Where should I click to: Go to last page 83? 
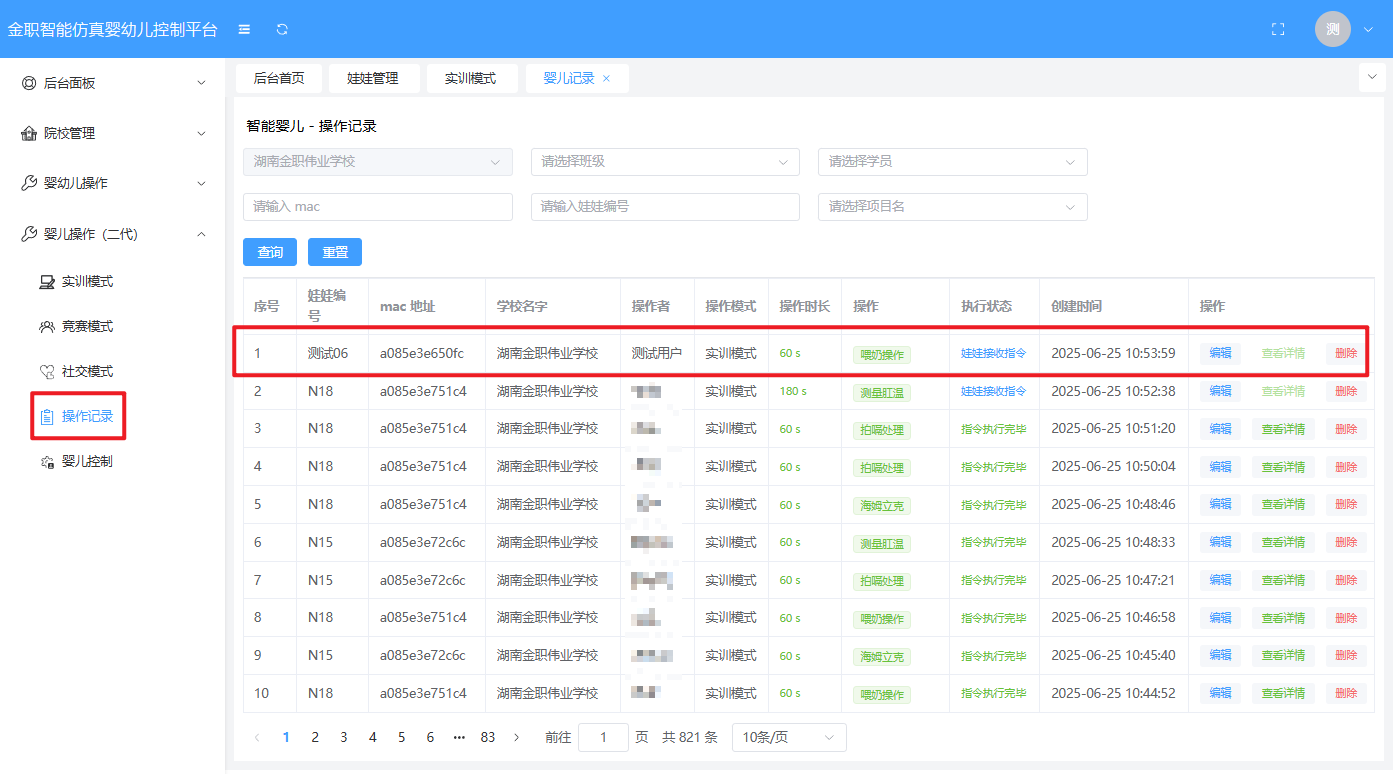coord(488,737)
